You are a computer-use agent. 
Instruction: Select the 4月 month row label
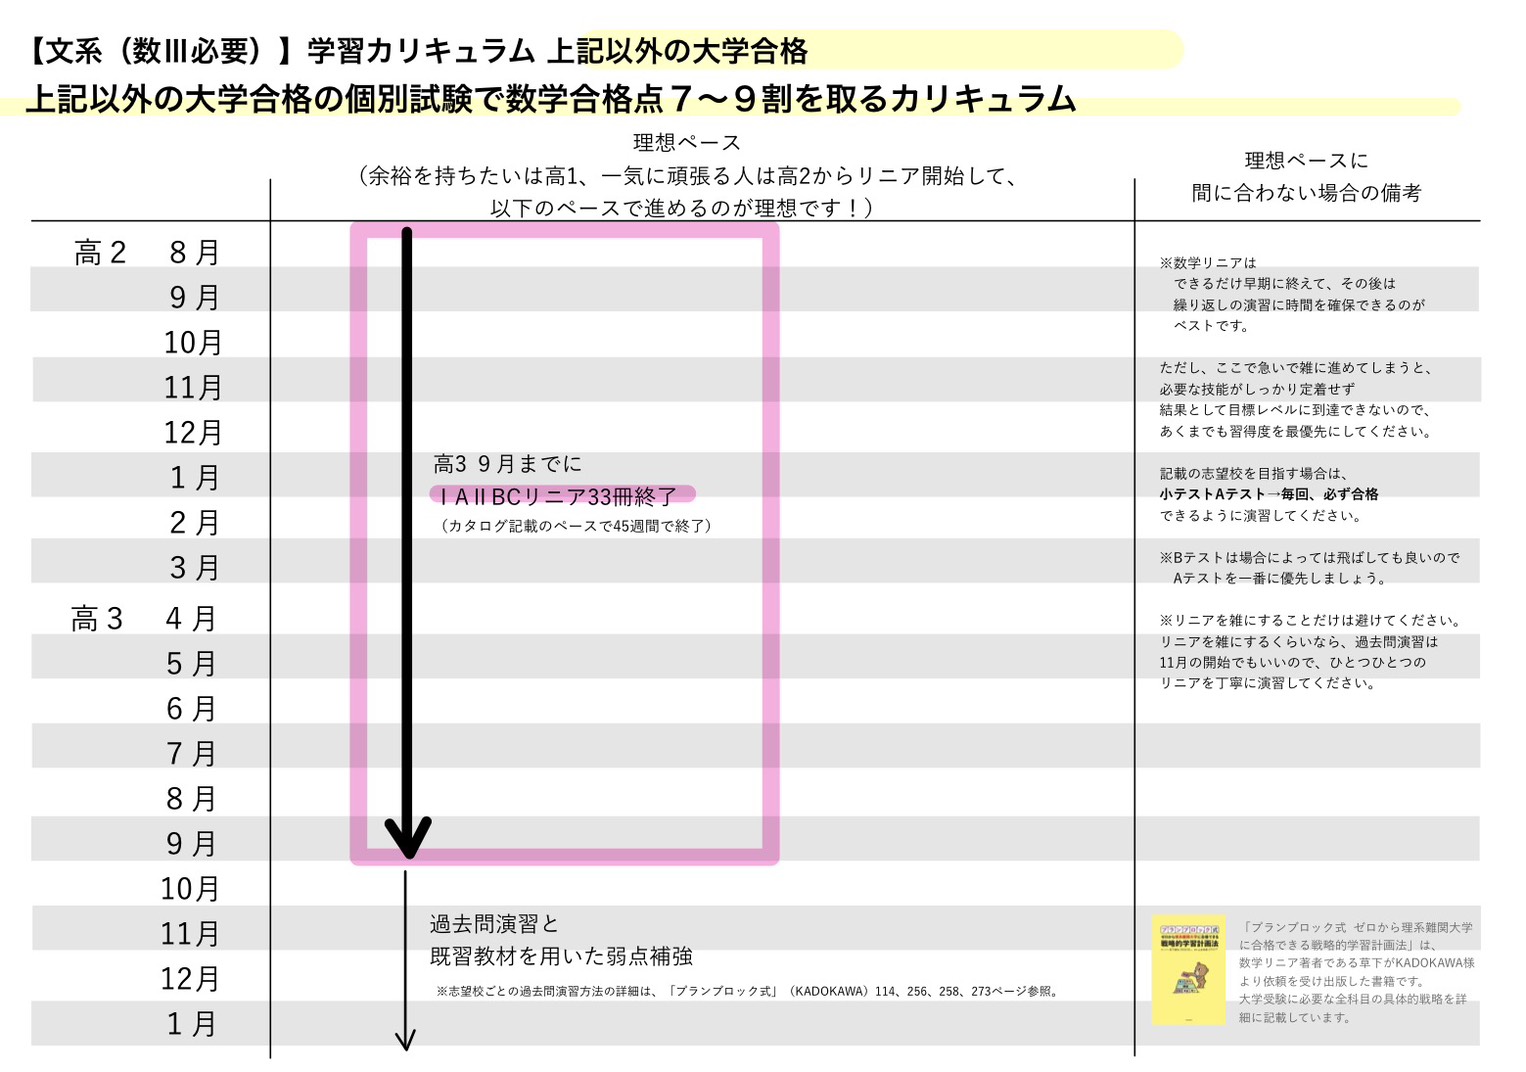pos(191,619)
